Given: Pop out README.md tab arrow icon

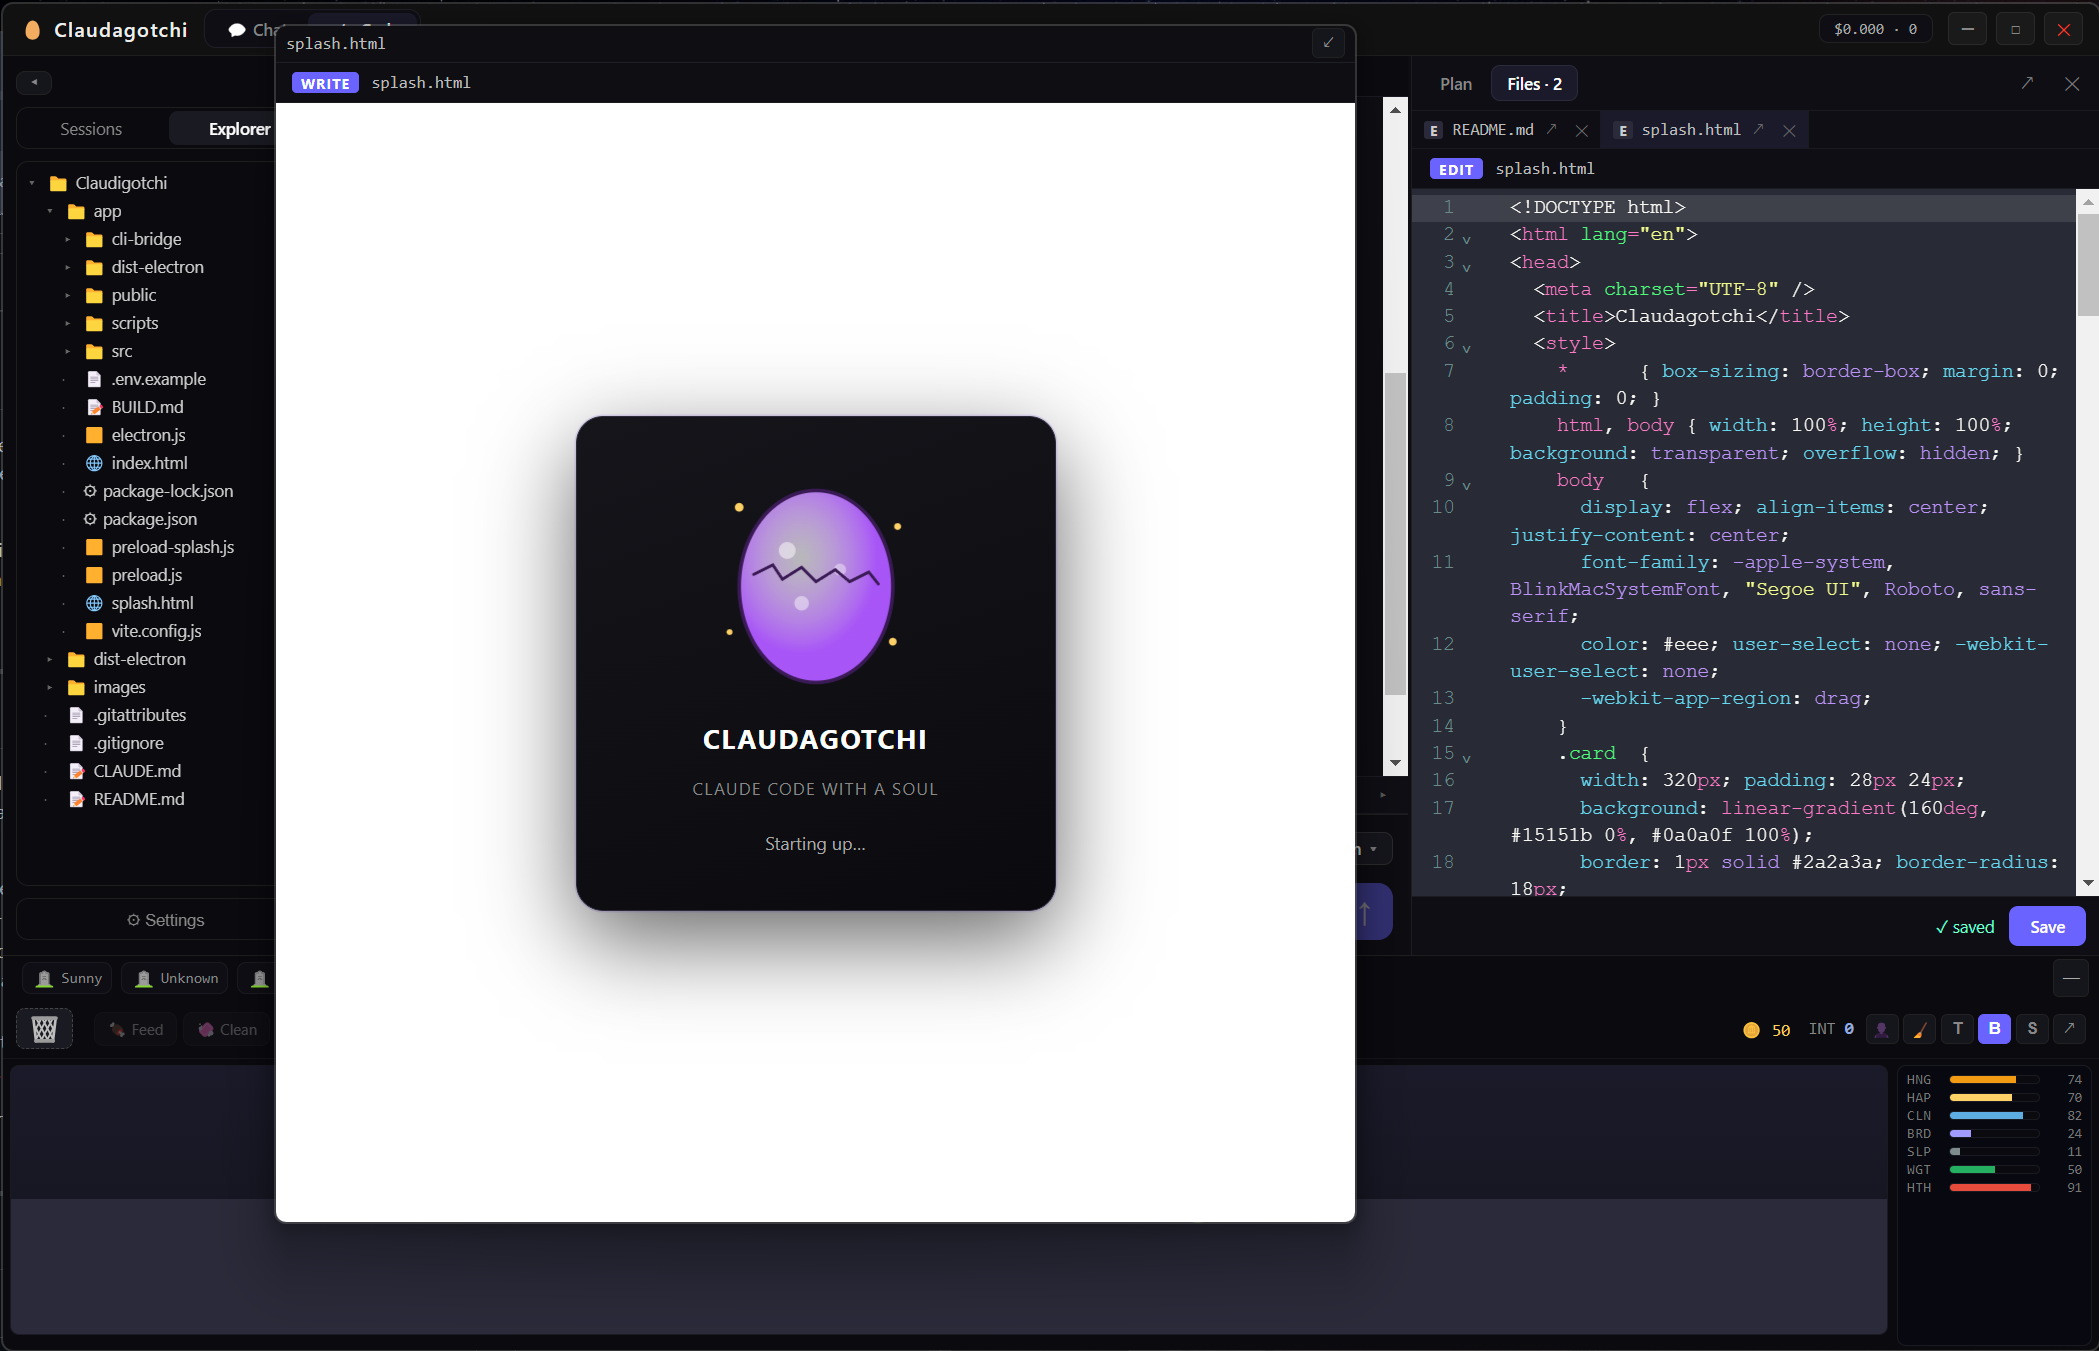Looking at the screenshot, I should (x=1552, y=129).
